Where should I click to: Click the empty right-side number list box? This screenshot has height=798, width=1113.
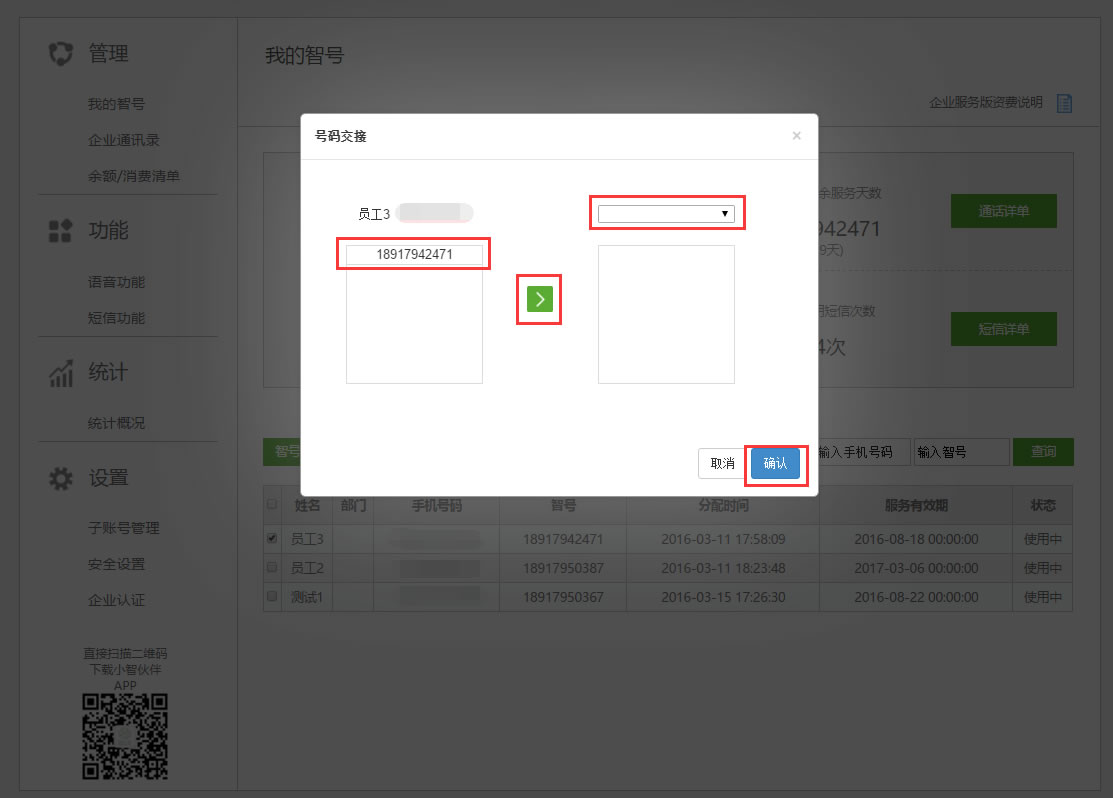click(x=667, y=315)
